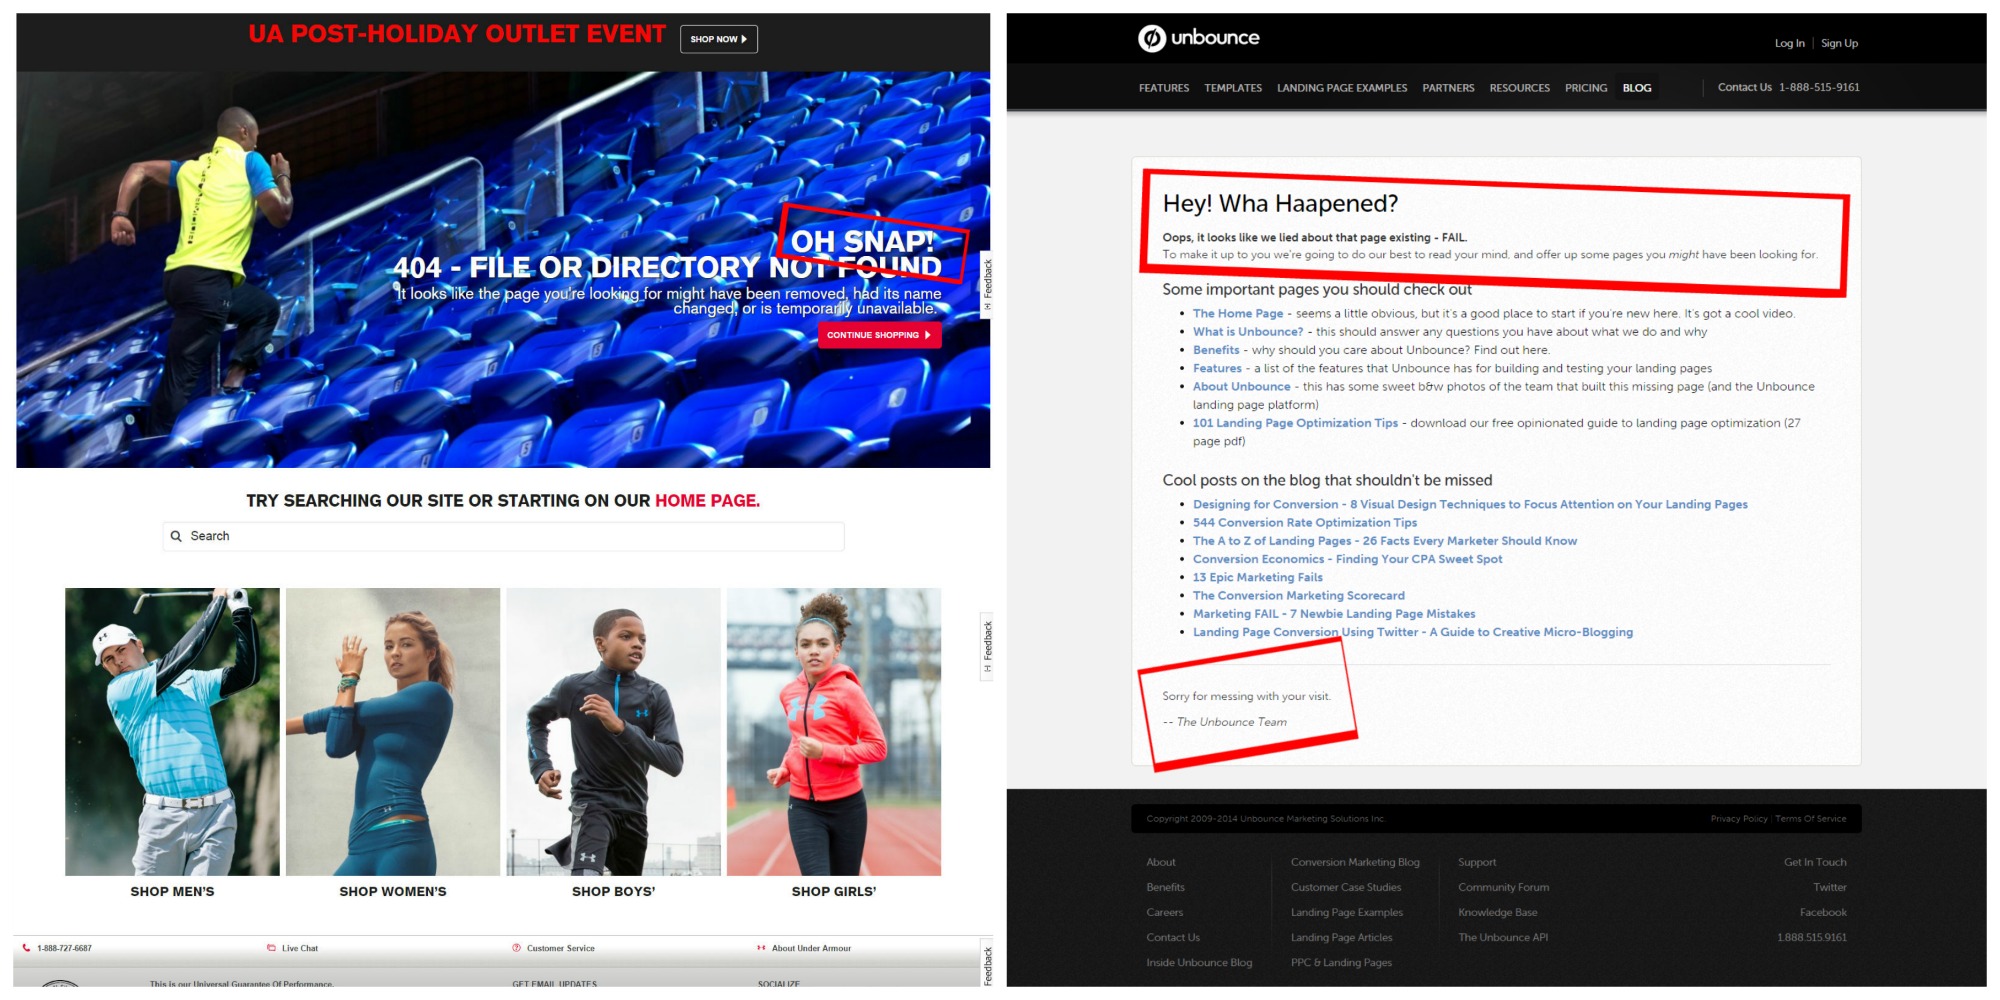Open the What is Unbounce? link
Viewport: 2000px width, 1000px height.
tap(1248, 331)
